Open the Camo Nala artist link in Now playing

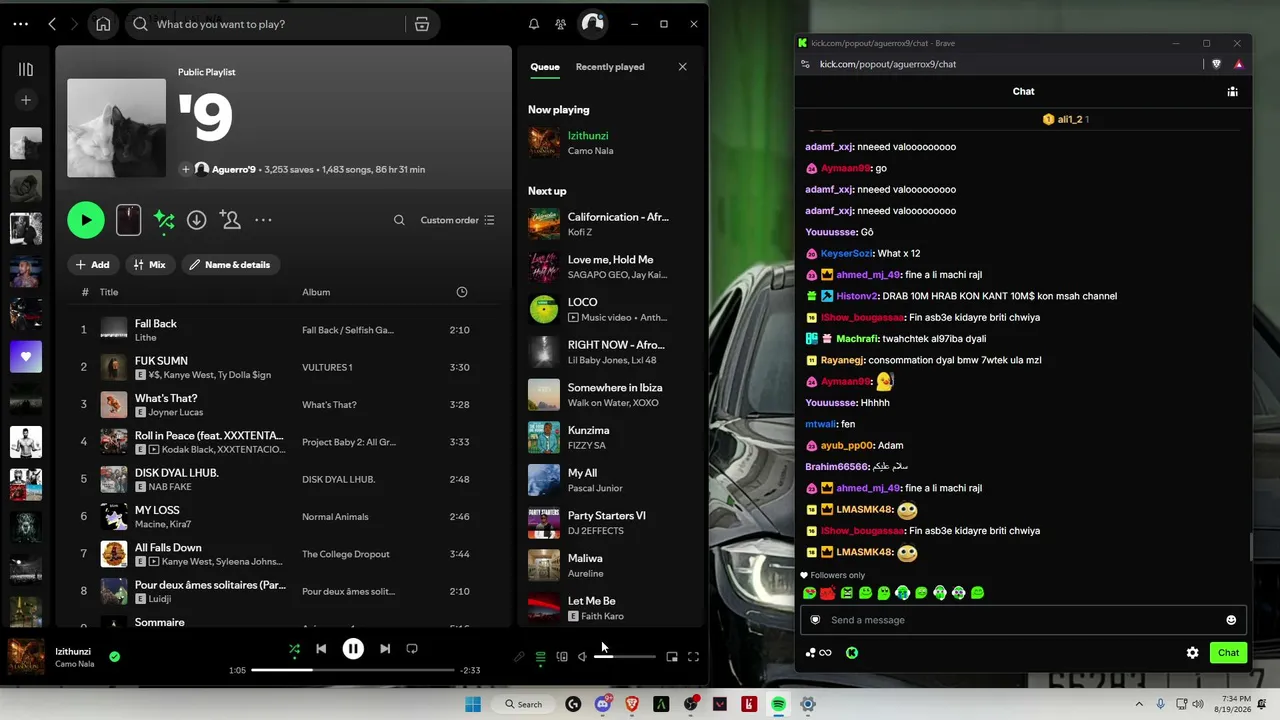click(x=591, y=151)
